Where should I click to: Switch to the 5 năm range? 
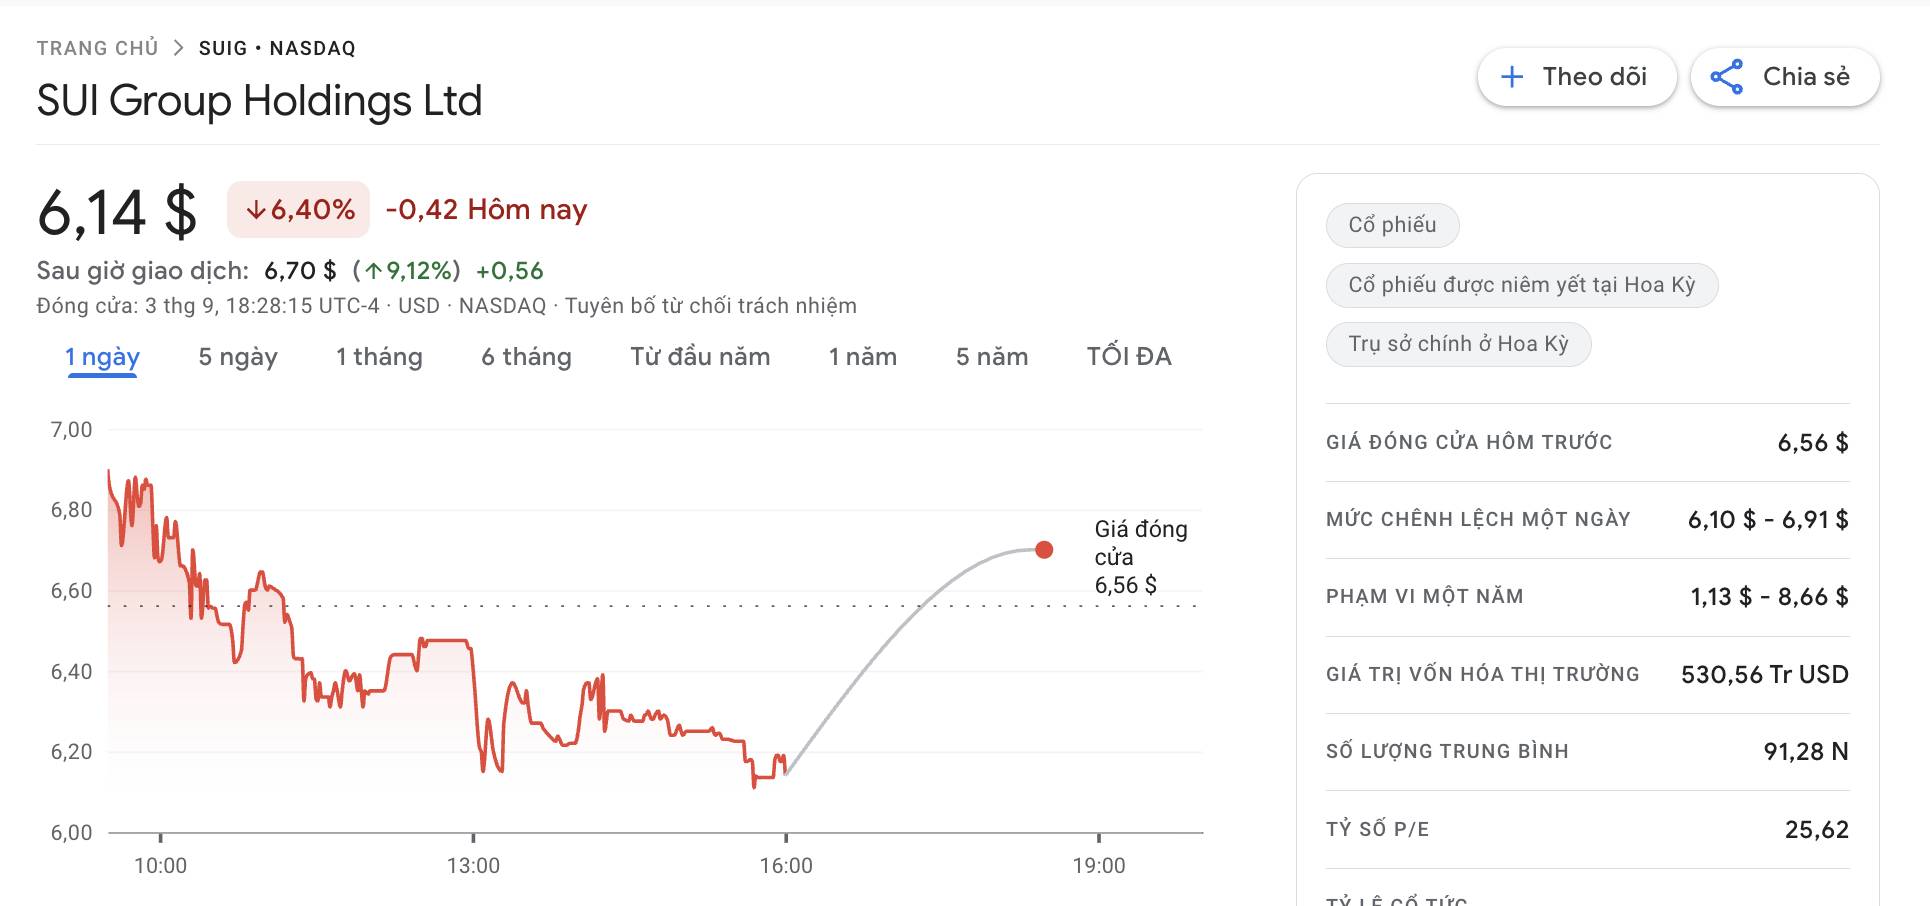(x=991, y=357)
